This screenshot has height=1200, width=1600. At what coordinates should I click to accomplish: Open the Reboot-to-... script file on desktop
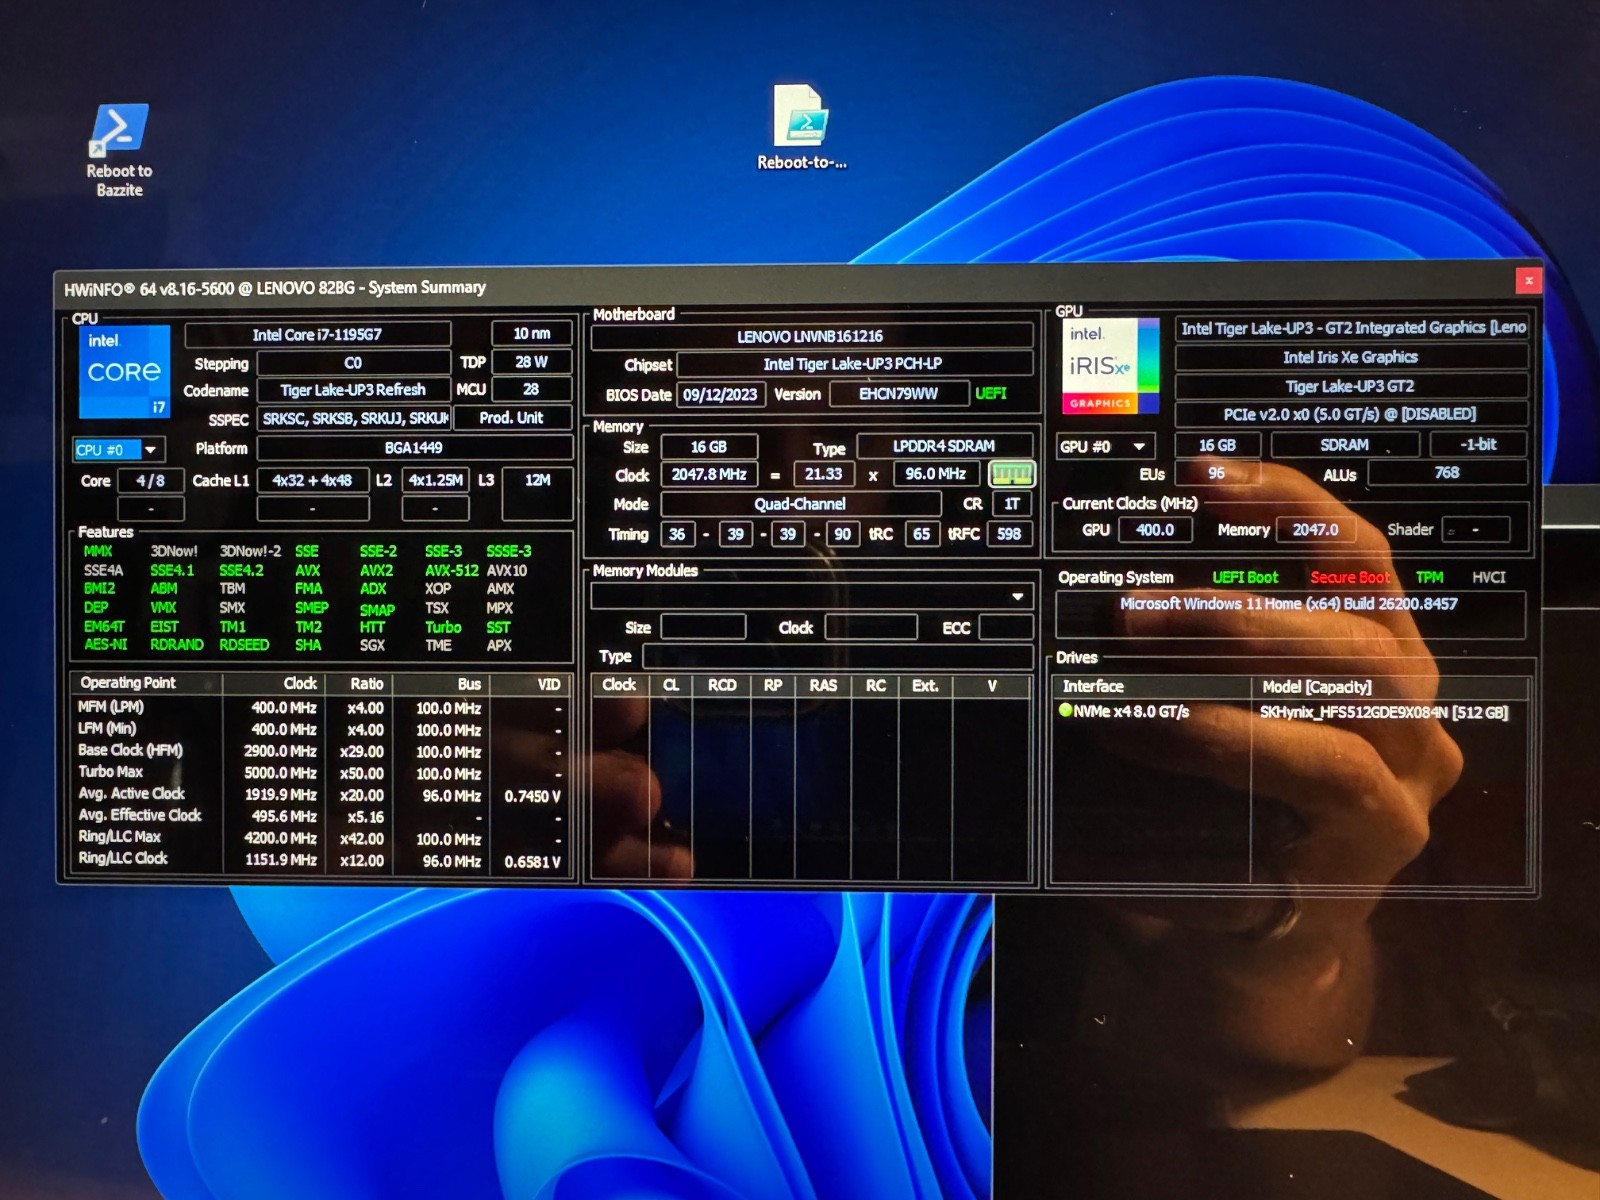click(801, 128)
